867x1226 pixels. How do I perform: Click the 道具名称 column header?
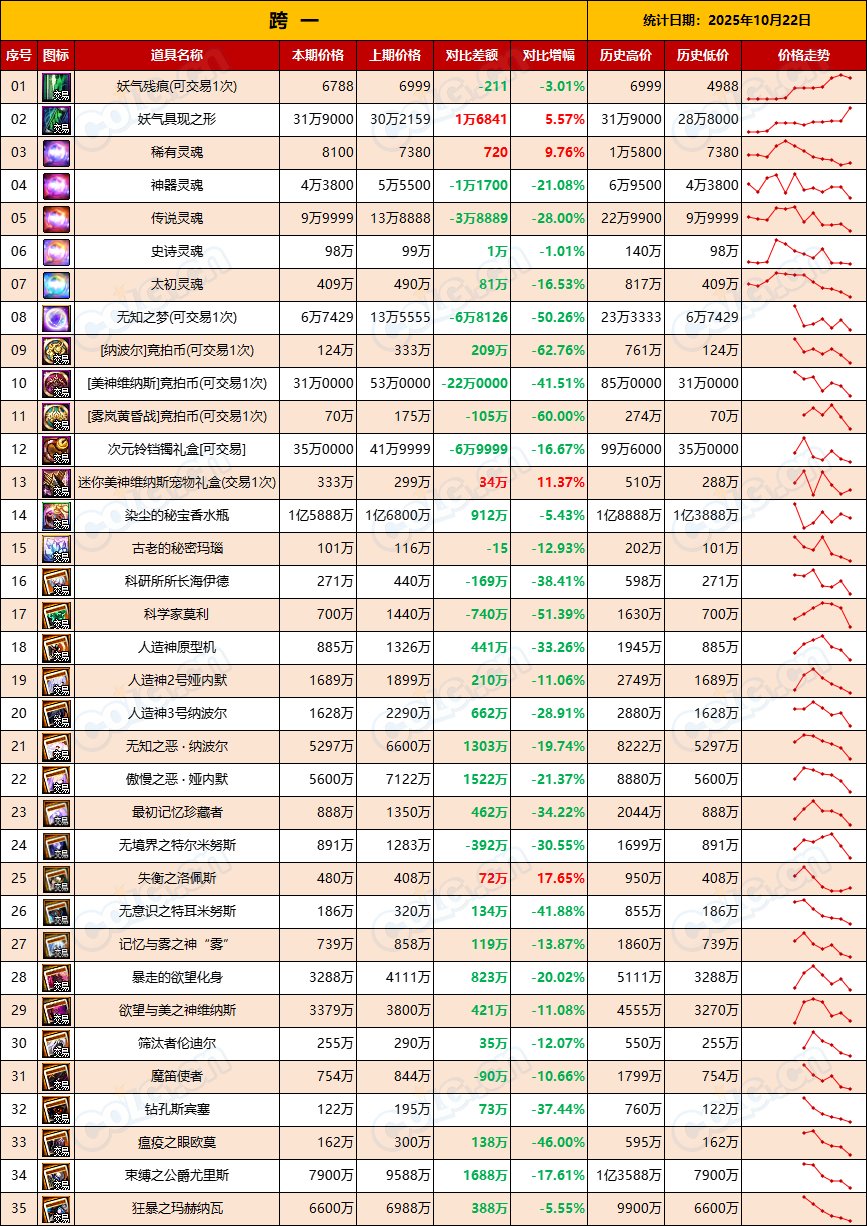pyautogui.click(x=177, y=55)
